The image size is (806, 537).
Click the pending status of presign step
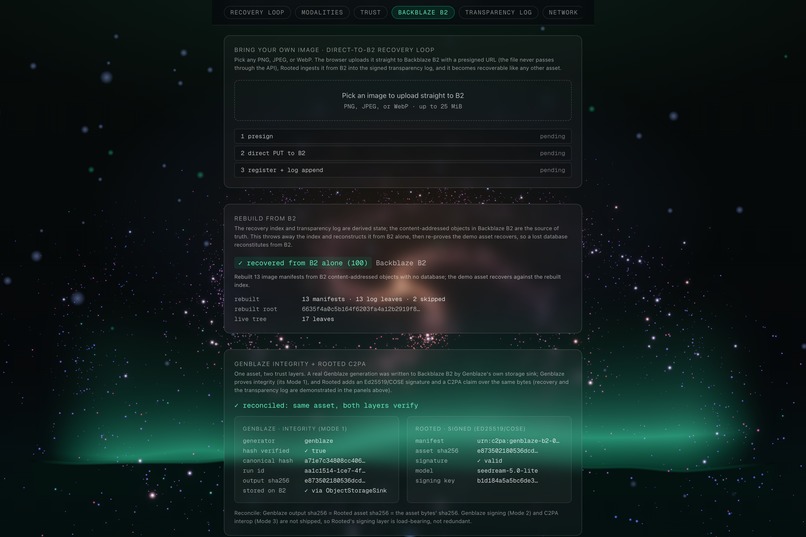552,136
